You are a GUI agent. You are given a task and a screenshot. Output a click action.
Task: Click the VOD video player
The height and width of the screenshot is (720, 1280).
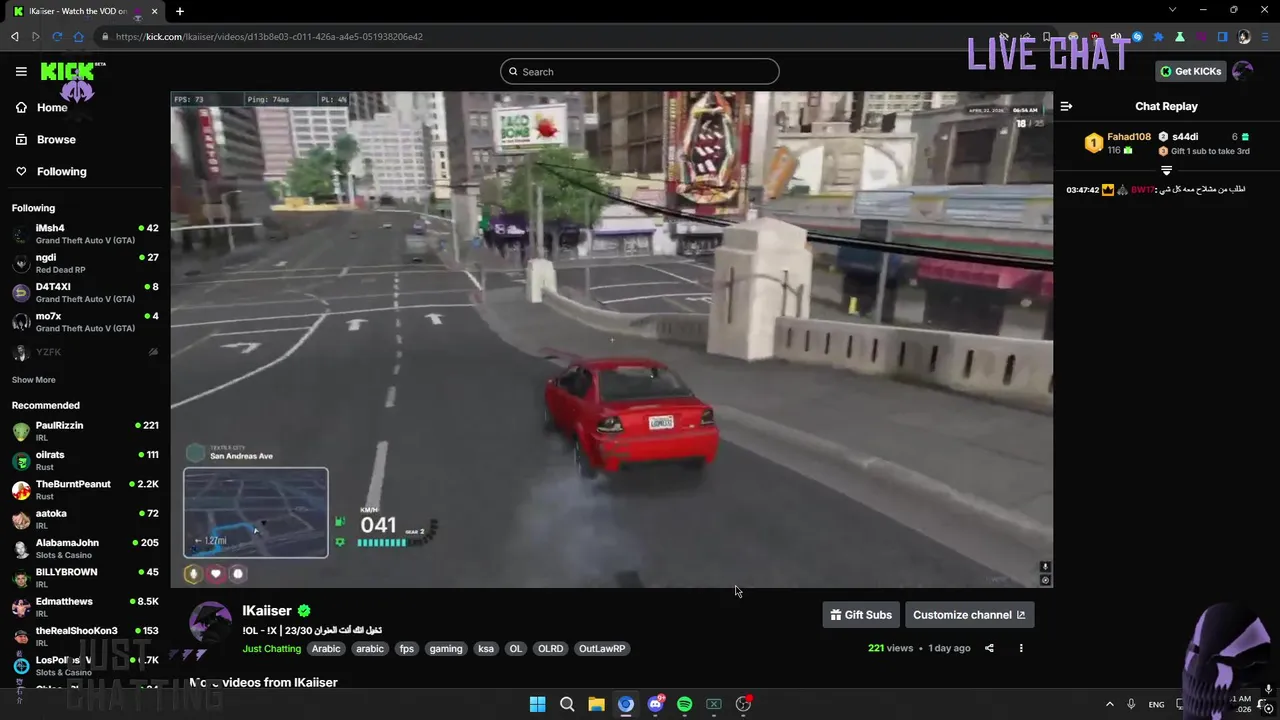pos(611,339)
